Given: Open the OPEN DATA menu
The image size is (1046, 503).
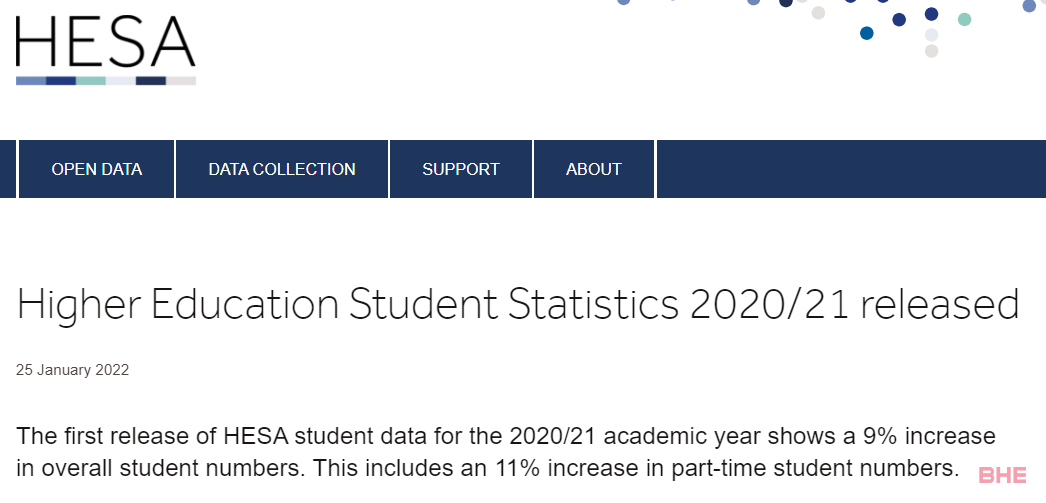Looking at the screenshot, I should tap(97, 169).
